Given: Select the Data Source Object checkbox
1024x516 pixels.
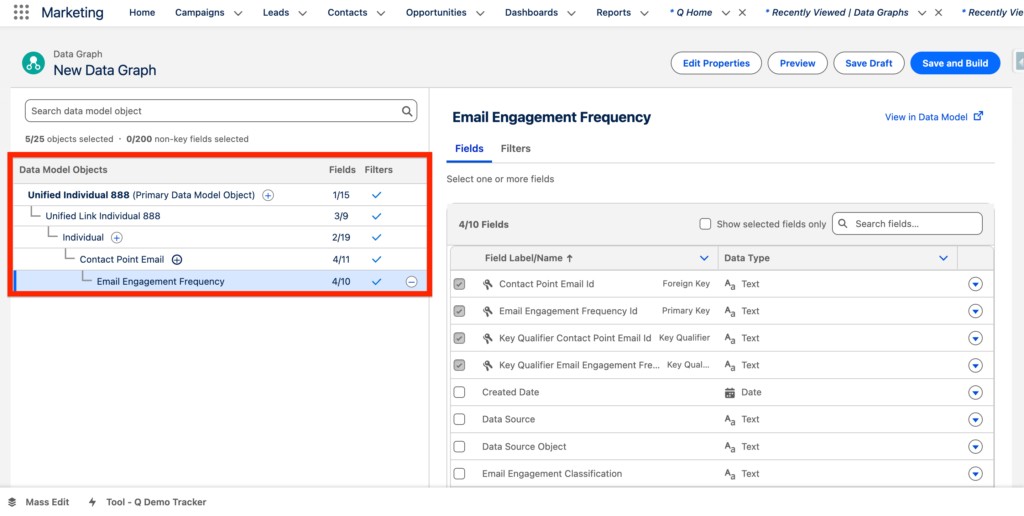Looking at the screenshot, I should 459,447.
